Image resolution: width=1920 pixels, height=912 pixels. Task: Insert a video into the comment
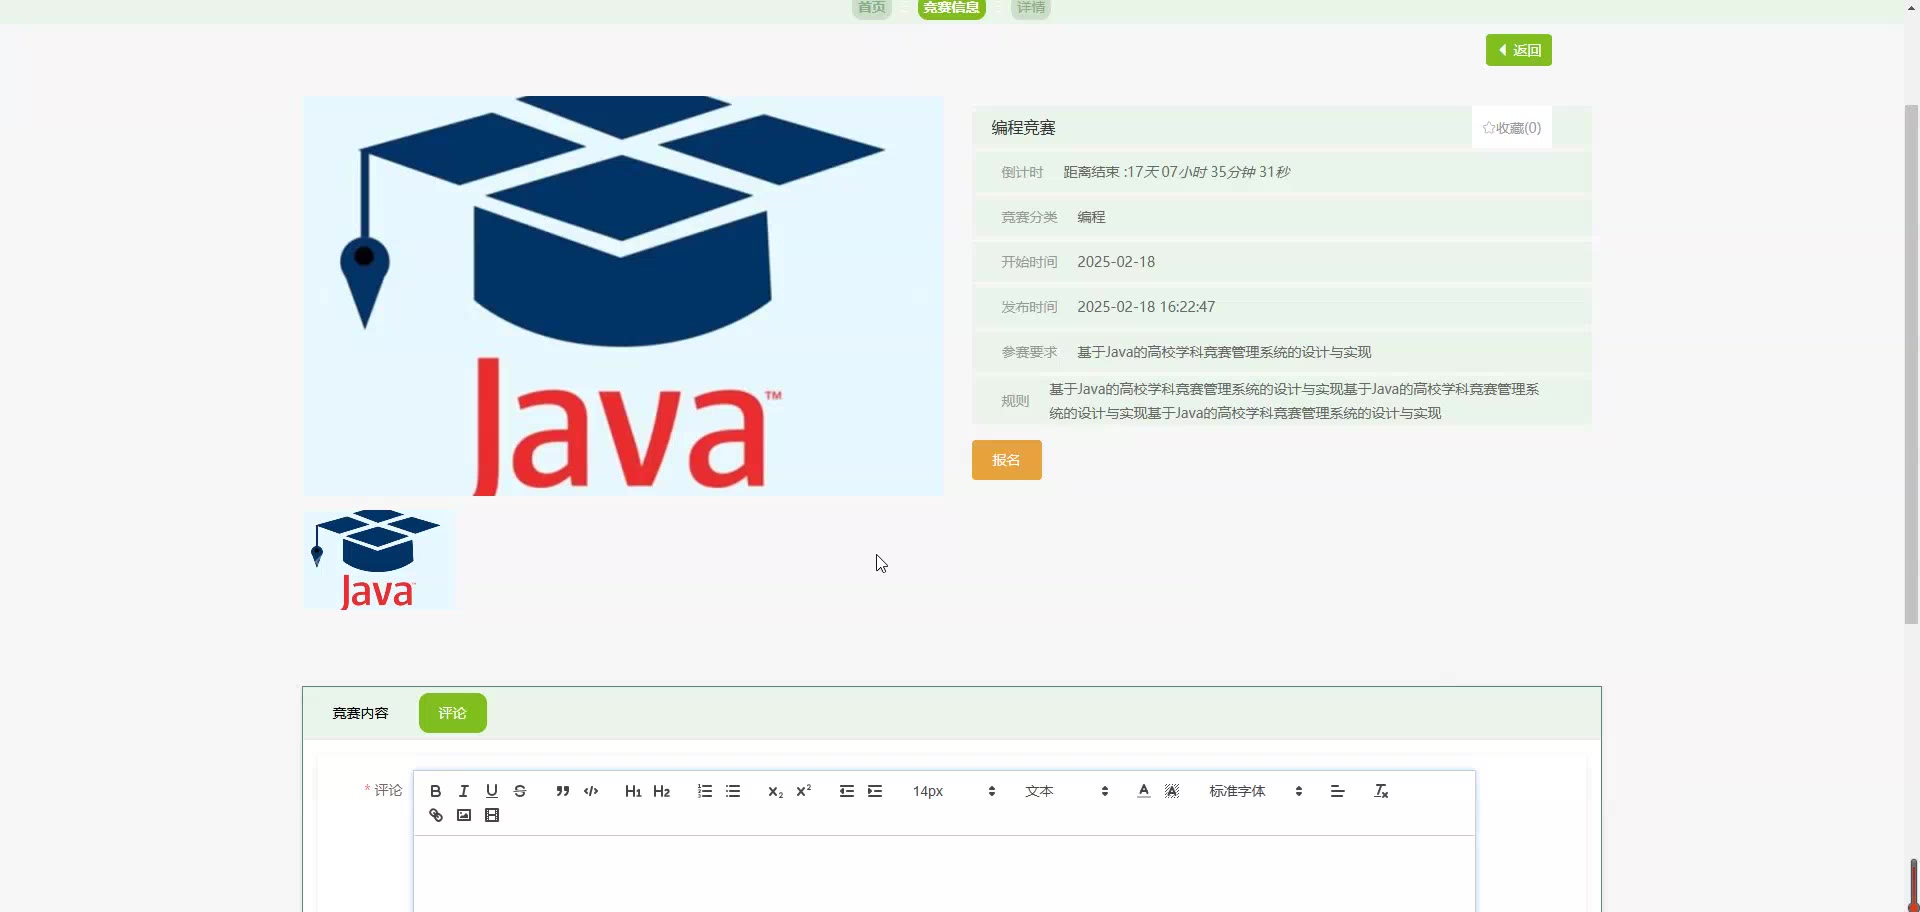[491, 815]
